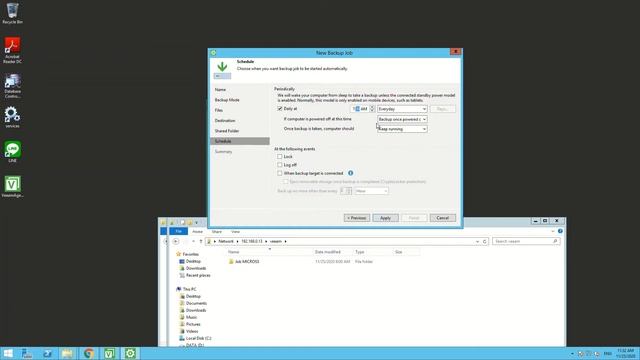Viewport: 640px width, 360px height.
Task: Go to the Name wizard step
Action: point(220,89)
